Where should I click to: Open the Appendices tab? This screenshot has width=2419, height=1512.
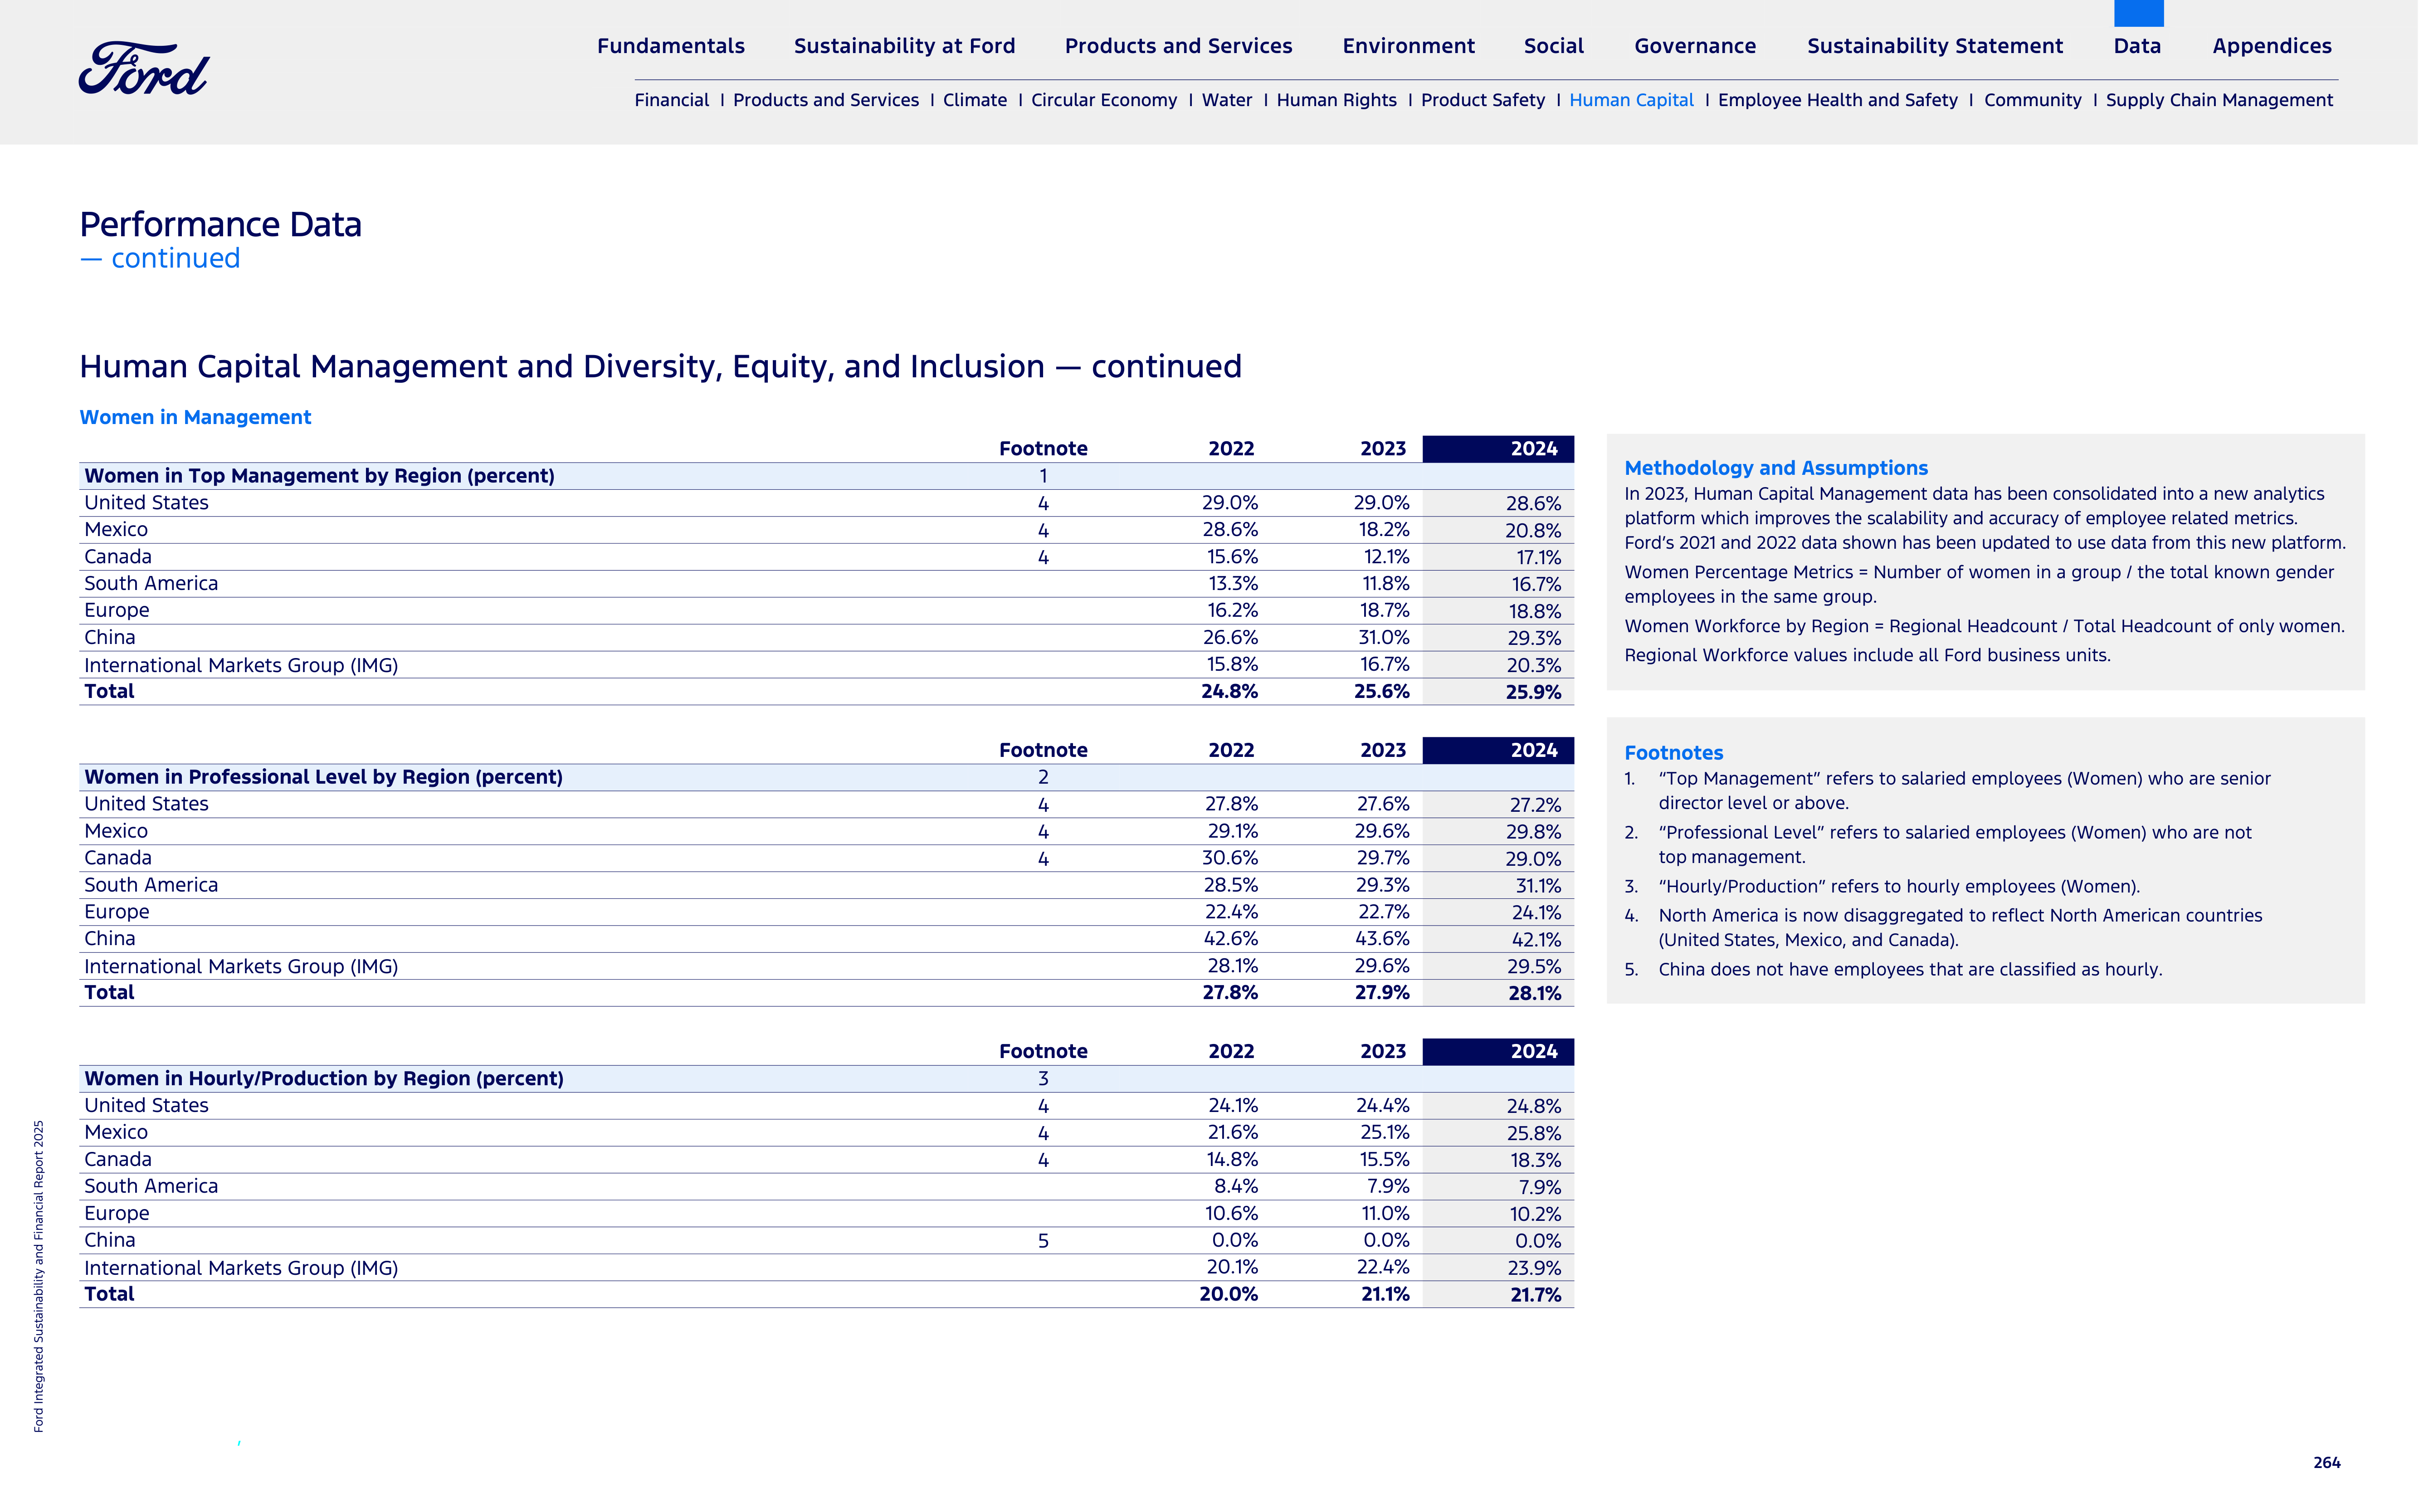2271,46
